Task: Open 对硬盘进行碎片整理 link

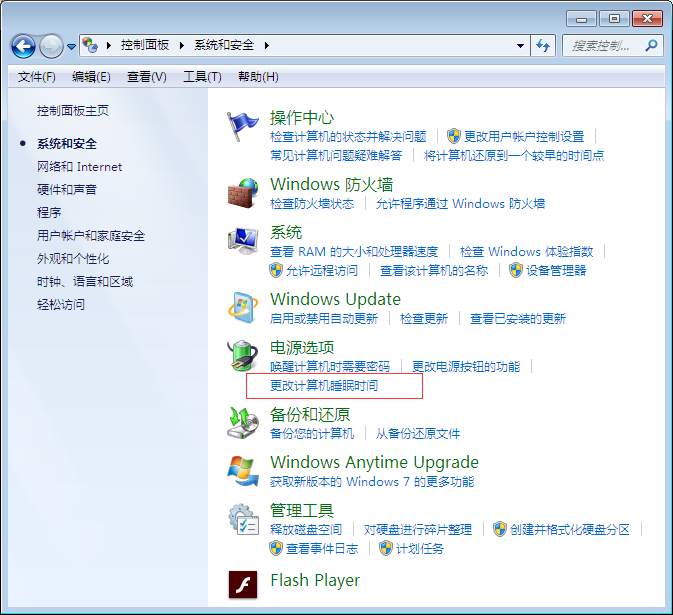Action: click(418, 529)
